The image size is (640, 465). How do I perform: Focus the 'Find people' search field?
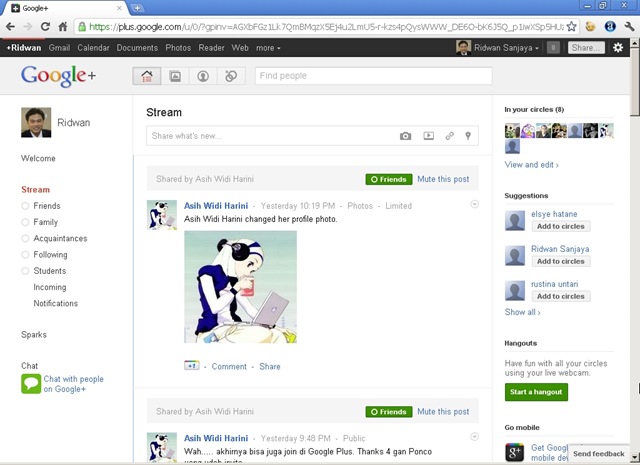tap(373, 76)
